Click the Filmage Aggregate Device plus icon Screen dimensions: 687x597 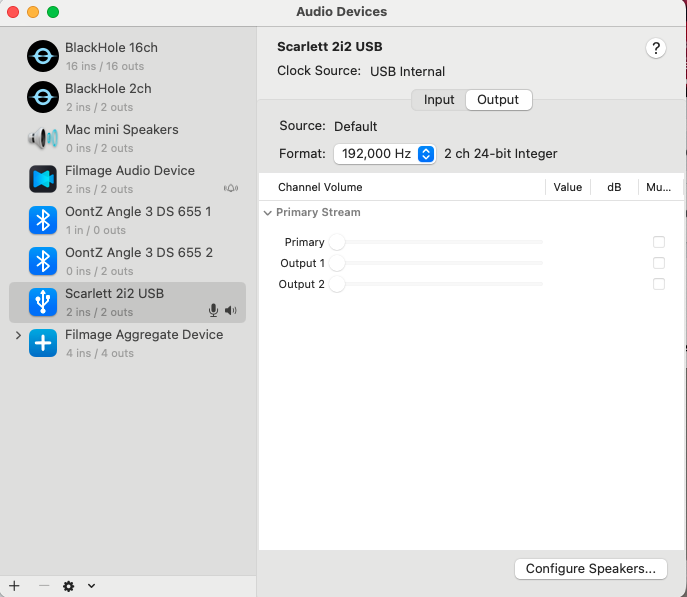pos(43,343)
